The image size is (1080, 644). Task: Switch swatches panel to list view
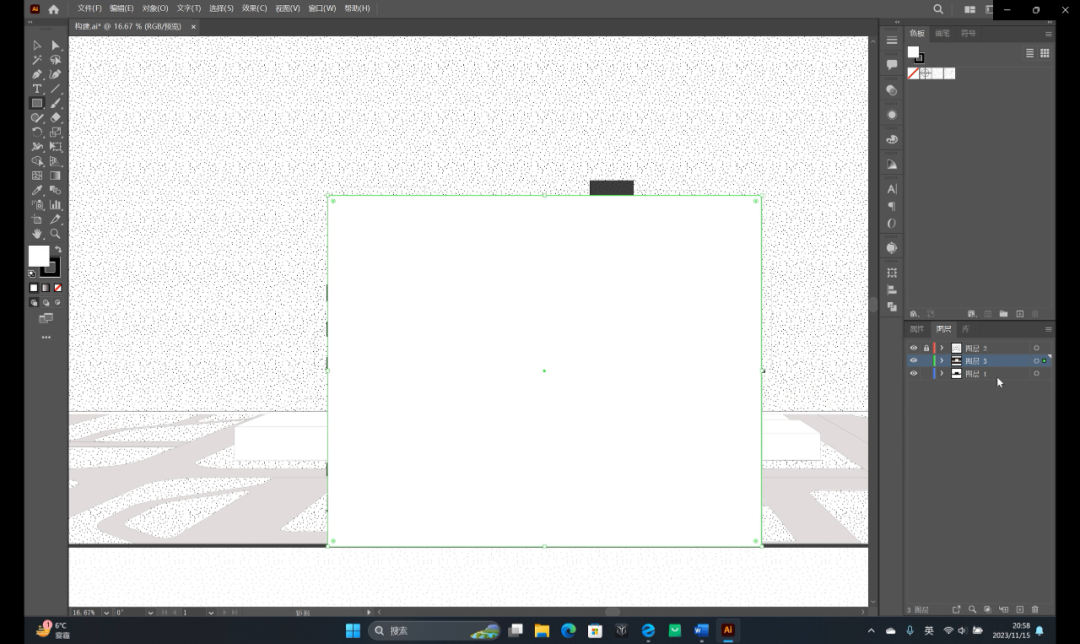pos(1030,53)
